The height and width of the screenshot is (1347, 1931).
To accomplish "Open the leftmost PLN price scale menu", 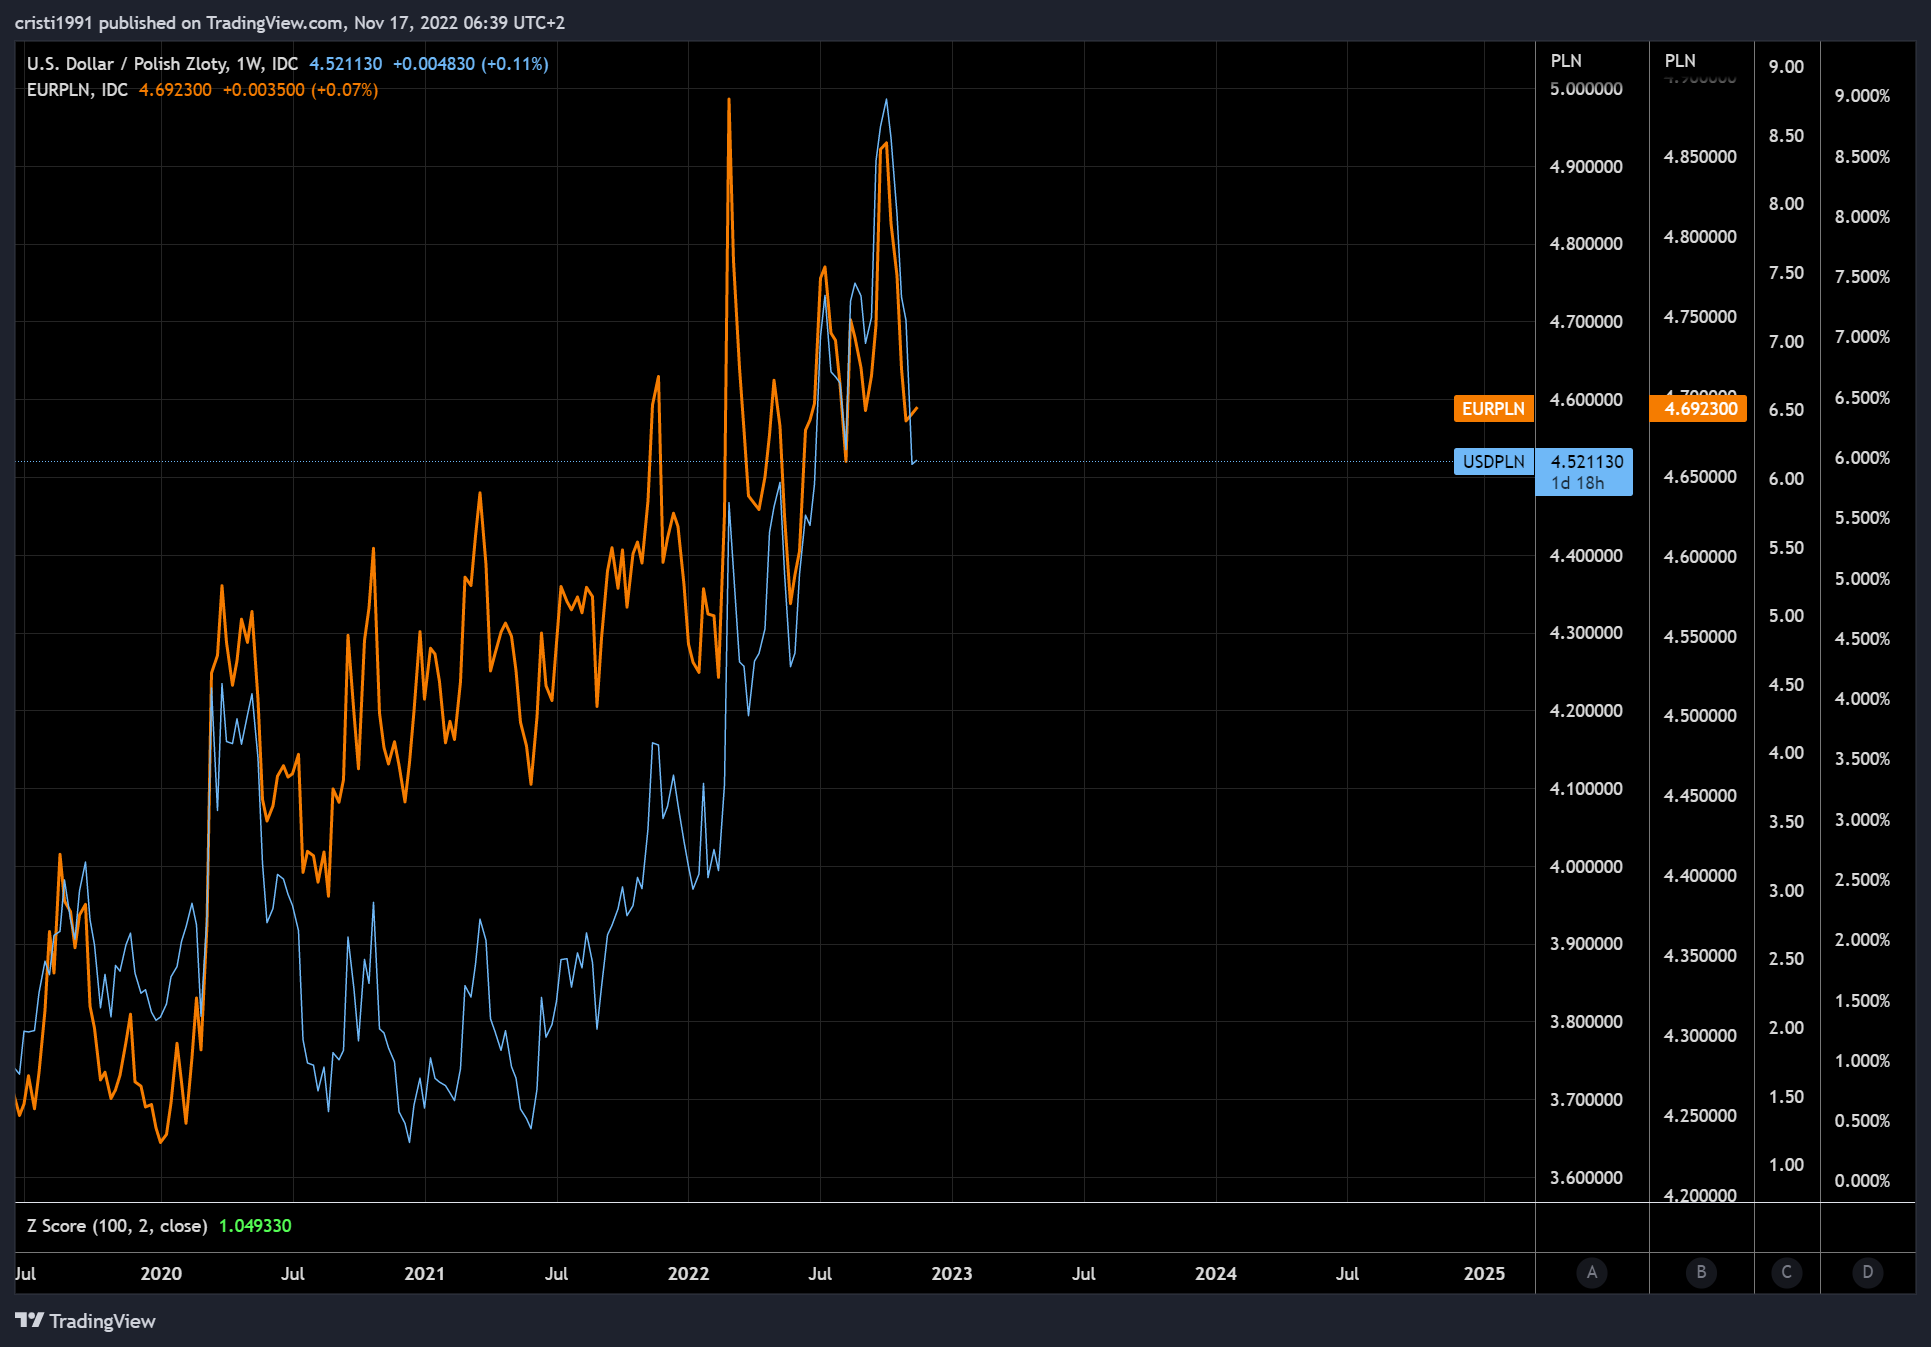I will [1566, 60].
